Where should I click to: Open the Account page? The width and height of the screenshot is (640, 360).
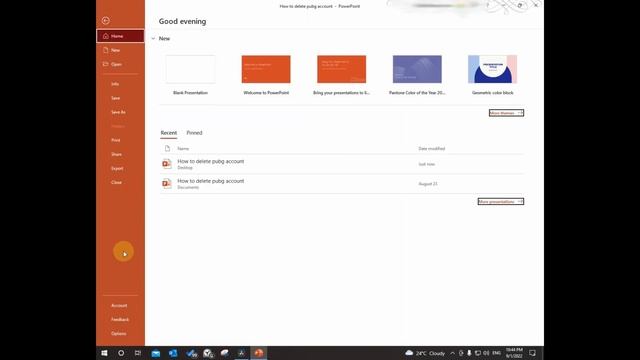120,306
